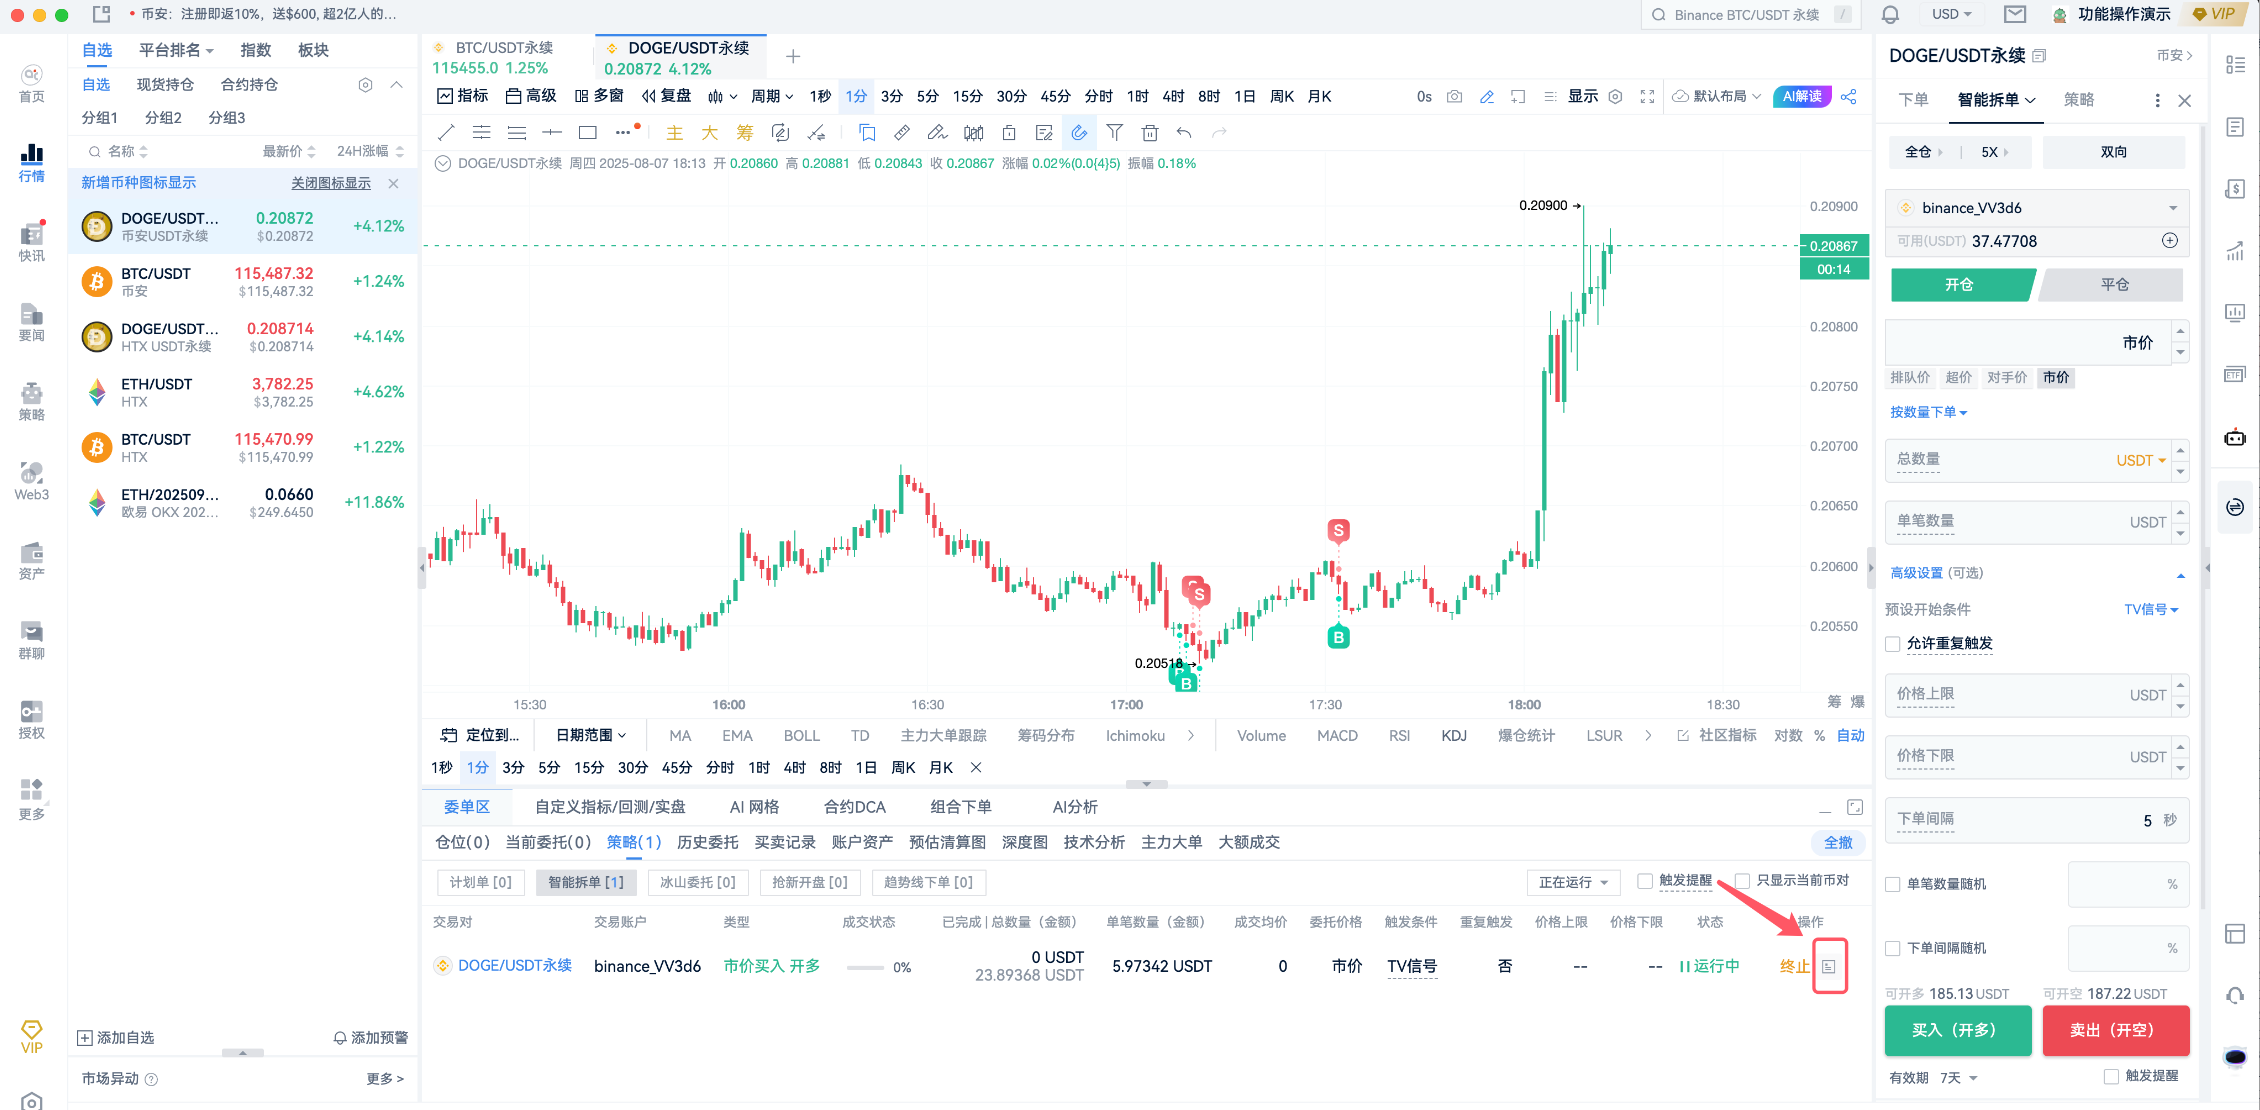Open the three-dot menu in order panel
This screenshot has width=2260, height=1110.
coord(2157,100)
